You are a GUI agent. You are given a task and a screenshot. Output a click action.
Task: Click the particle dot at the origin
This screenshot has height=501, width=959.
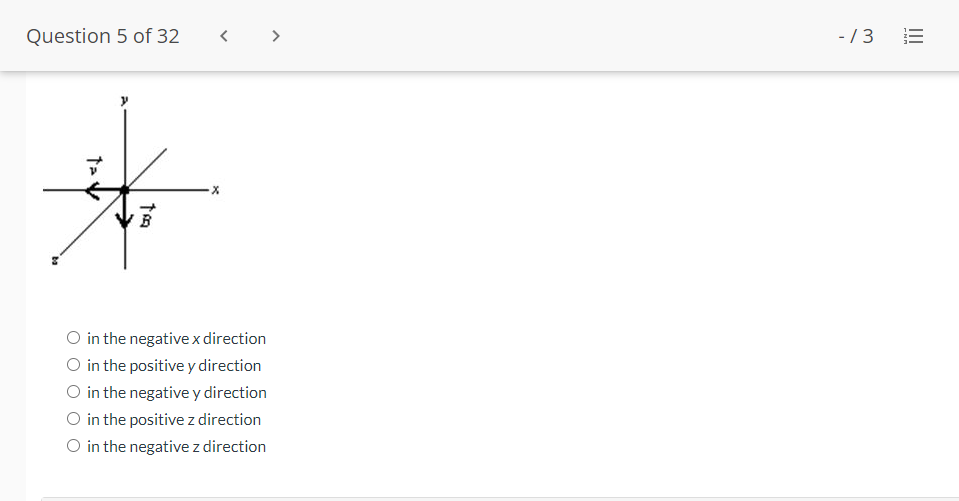click(125, 190)
